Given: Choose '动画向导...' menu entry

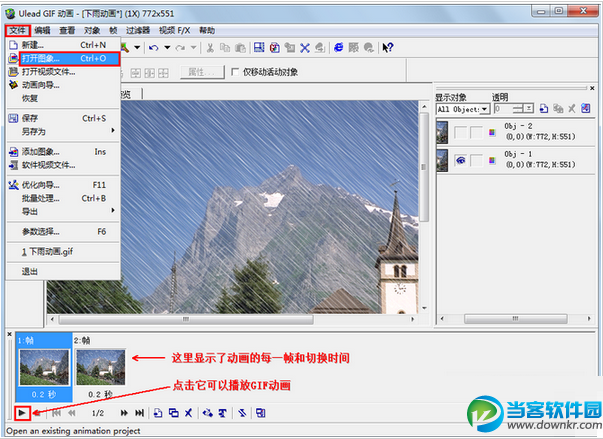Looking at the screenshot, I should click(x=63, y=85).
